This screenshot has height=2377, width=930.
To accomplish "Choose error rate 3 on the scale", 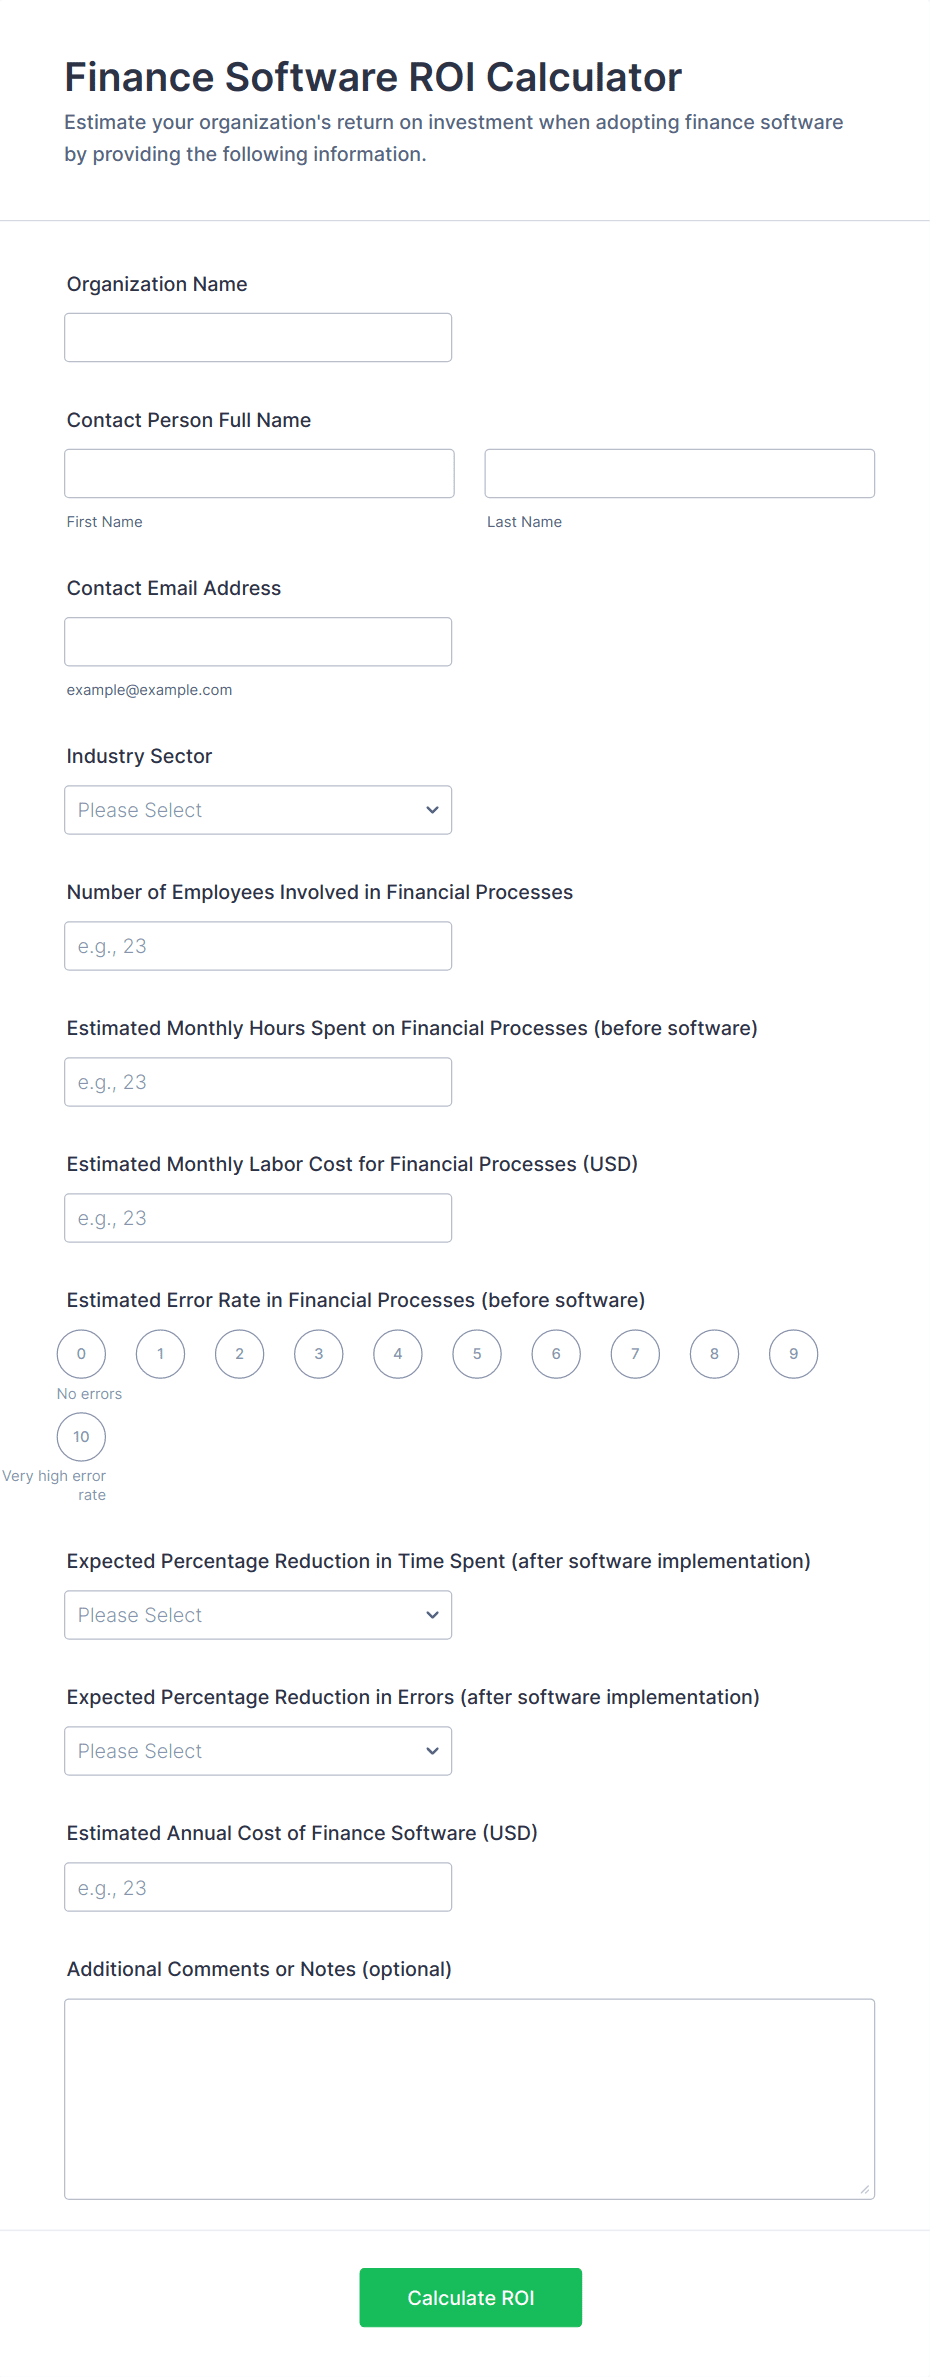I will 319,1354.
